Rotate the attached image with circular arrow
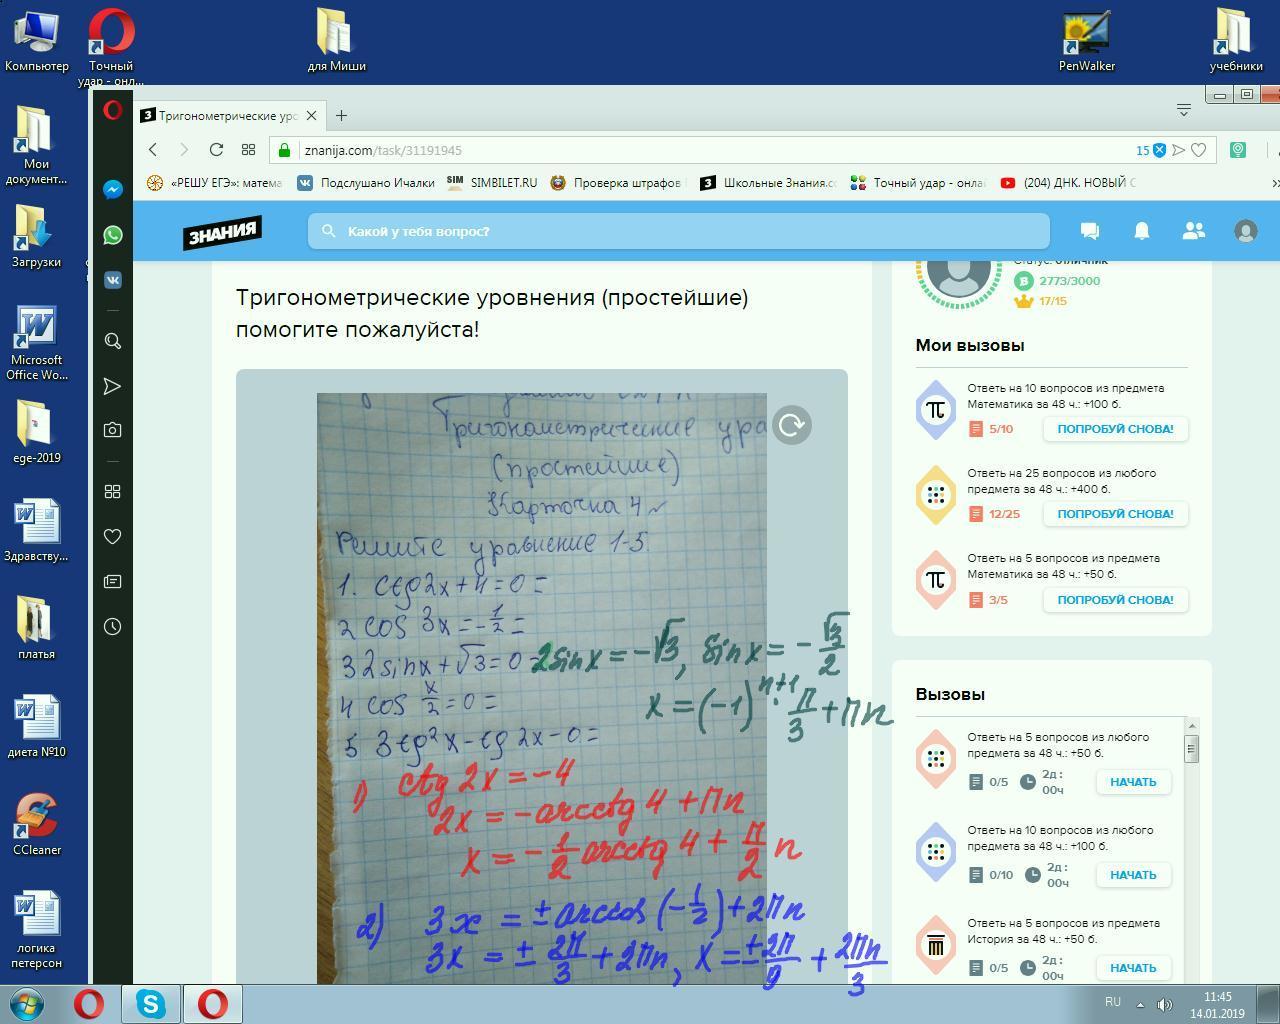This screenshot has width=1280, height=1024. coord(792,425)
